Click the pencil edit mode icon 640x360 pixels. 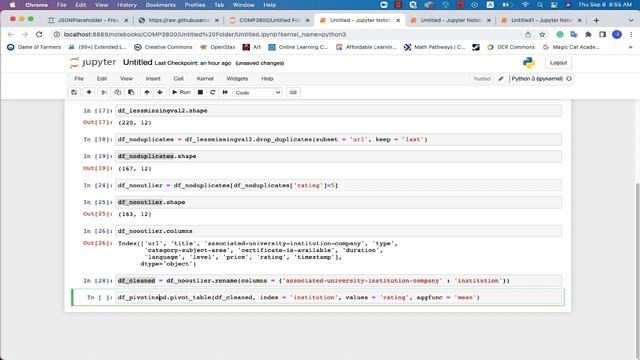point(501,78)
